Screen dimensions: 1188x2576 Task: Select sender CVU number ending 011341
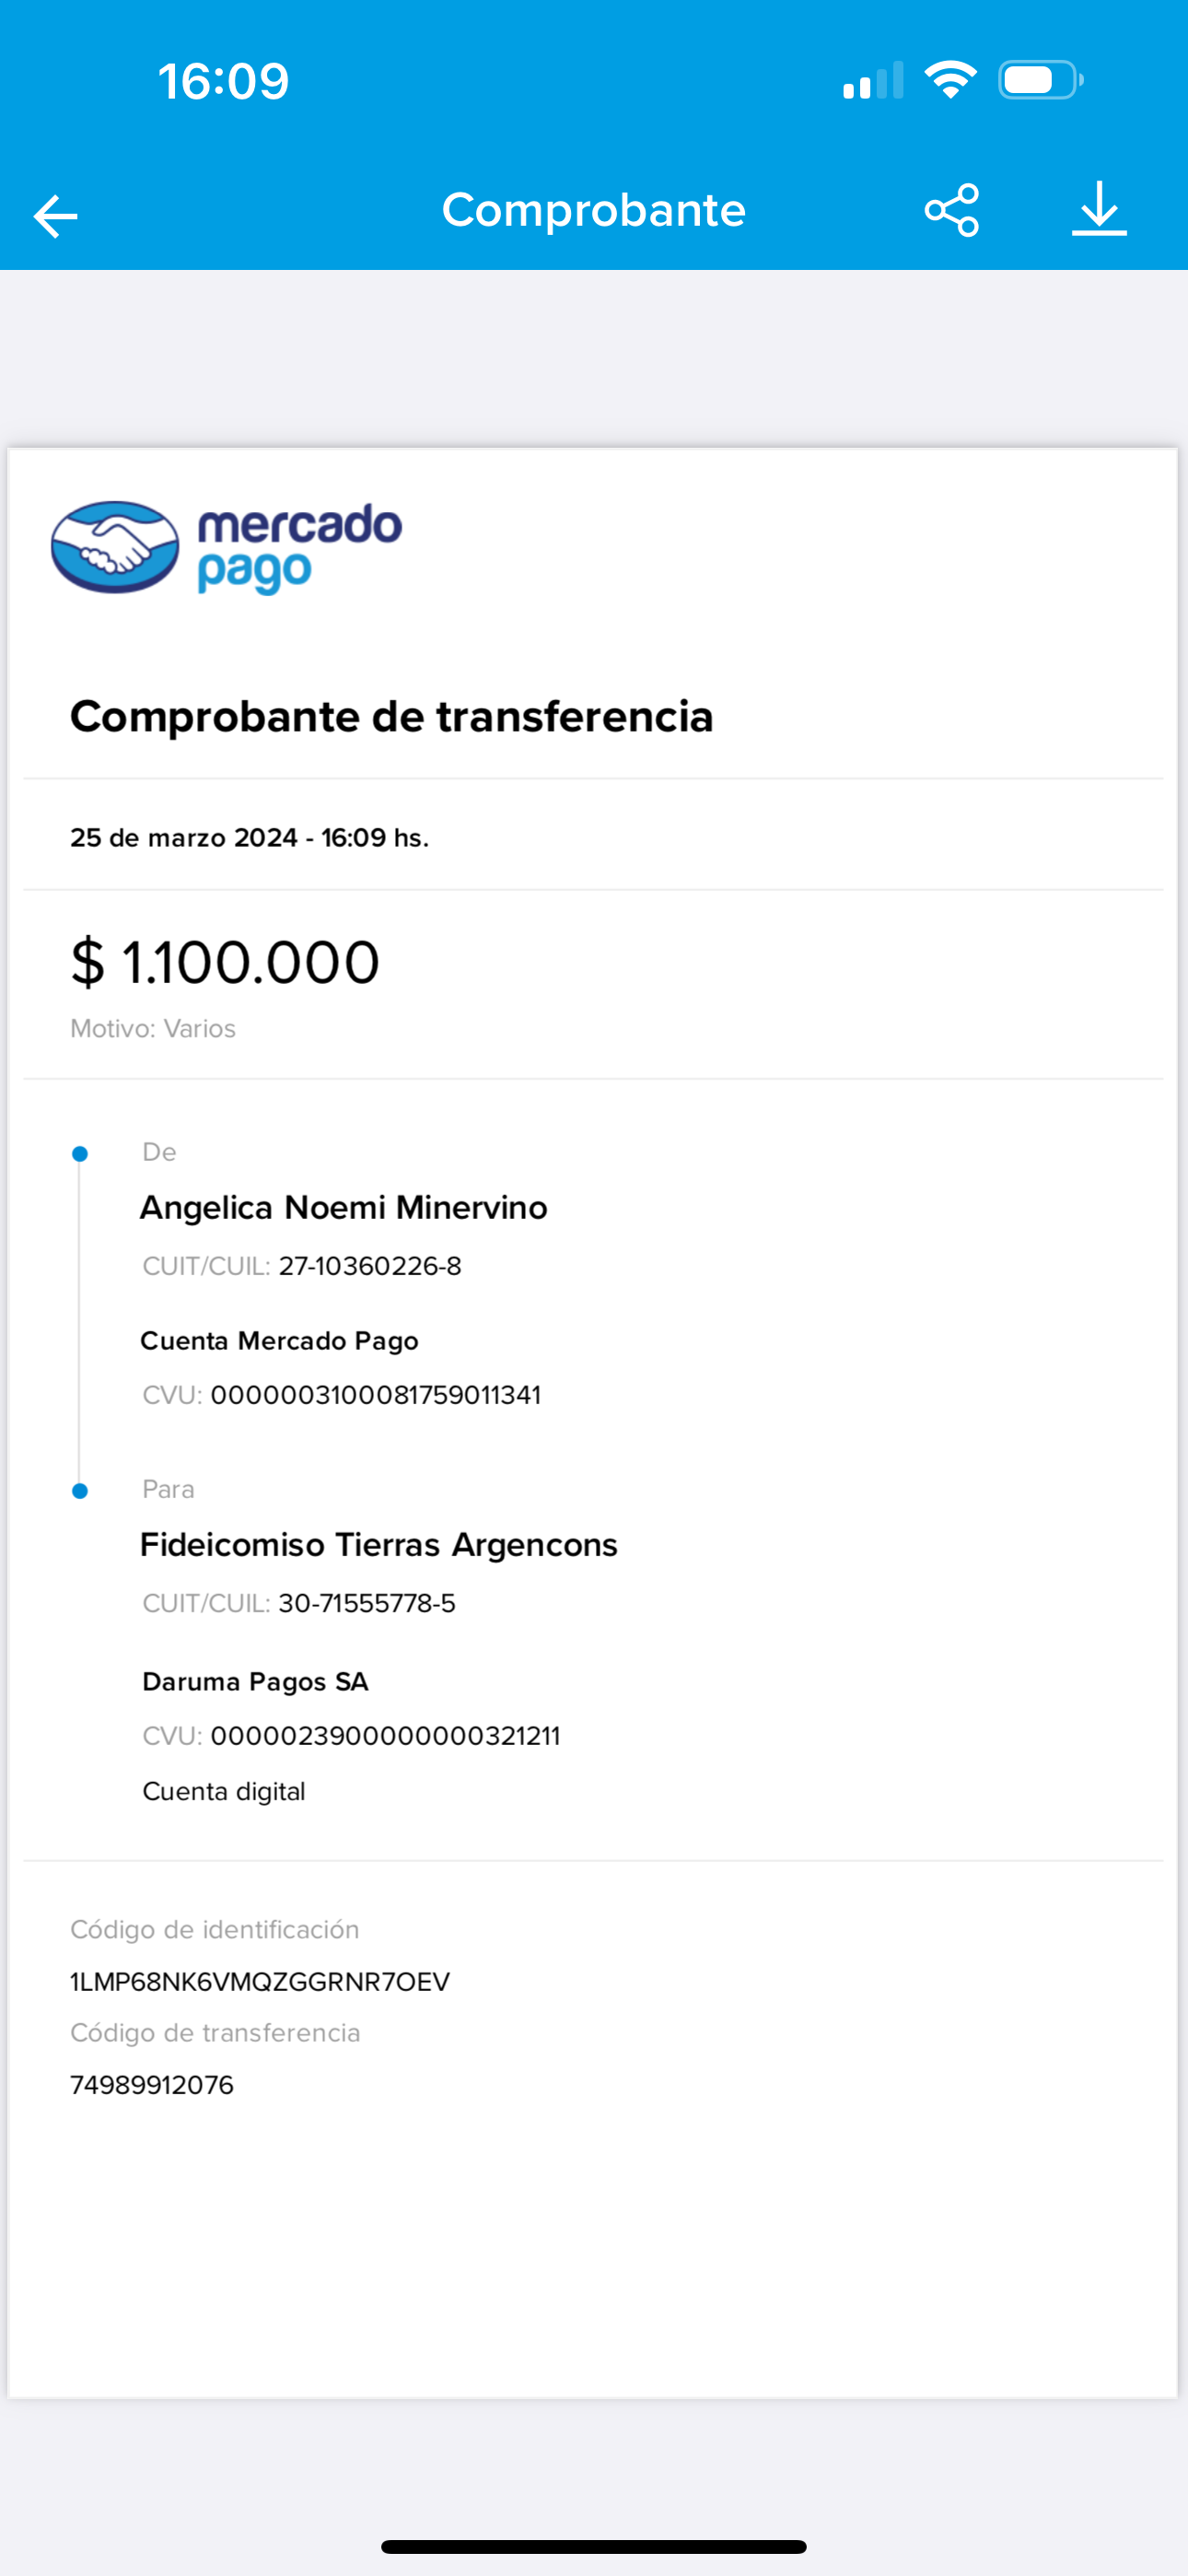coord(376,1395)
